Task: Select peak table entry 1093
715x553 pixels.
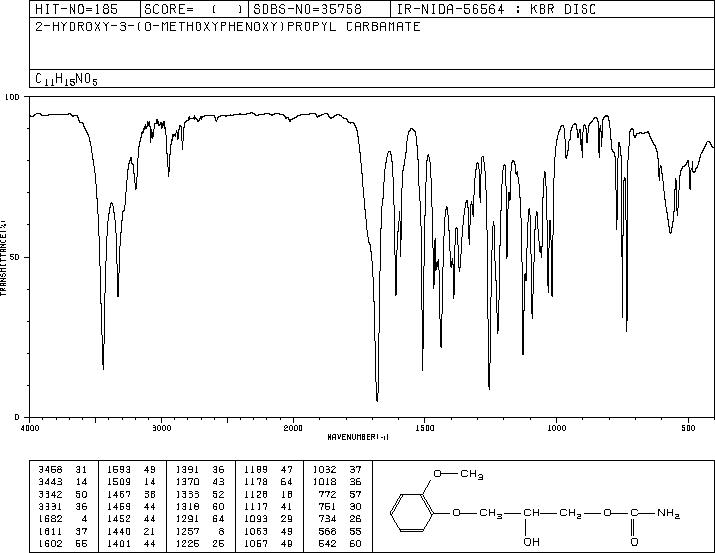Action: tap(268, 519)
